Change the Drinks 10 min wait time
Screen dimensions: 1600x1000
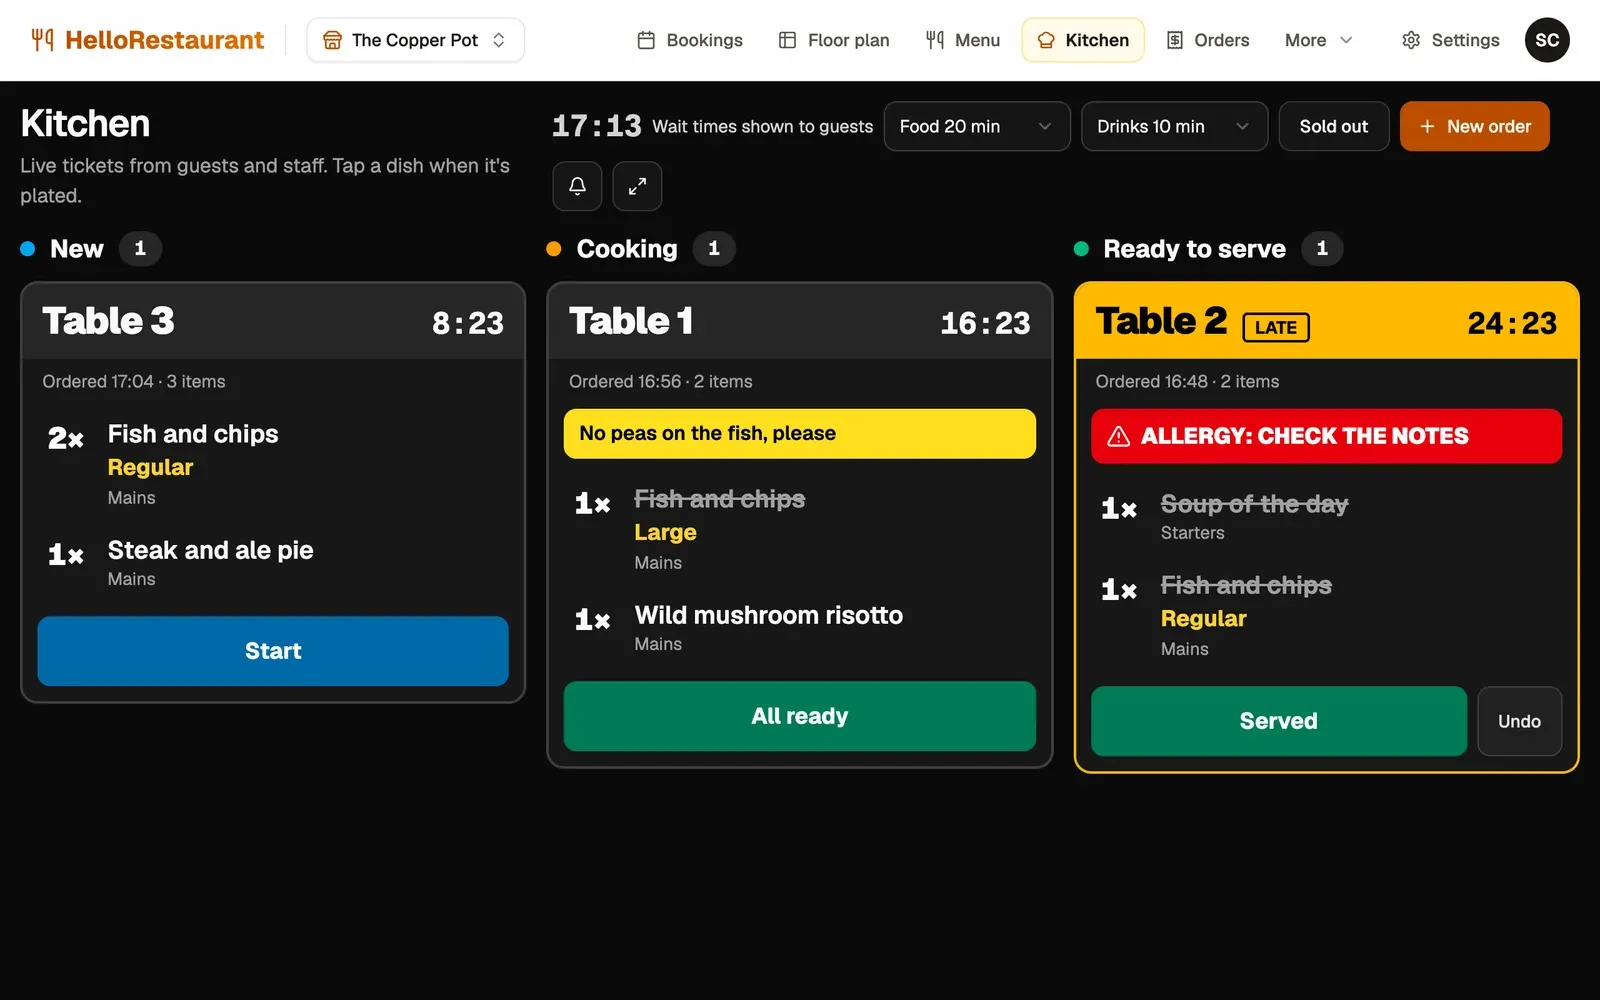click(x=1174, y=127)
